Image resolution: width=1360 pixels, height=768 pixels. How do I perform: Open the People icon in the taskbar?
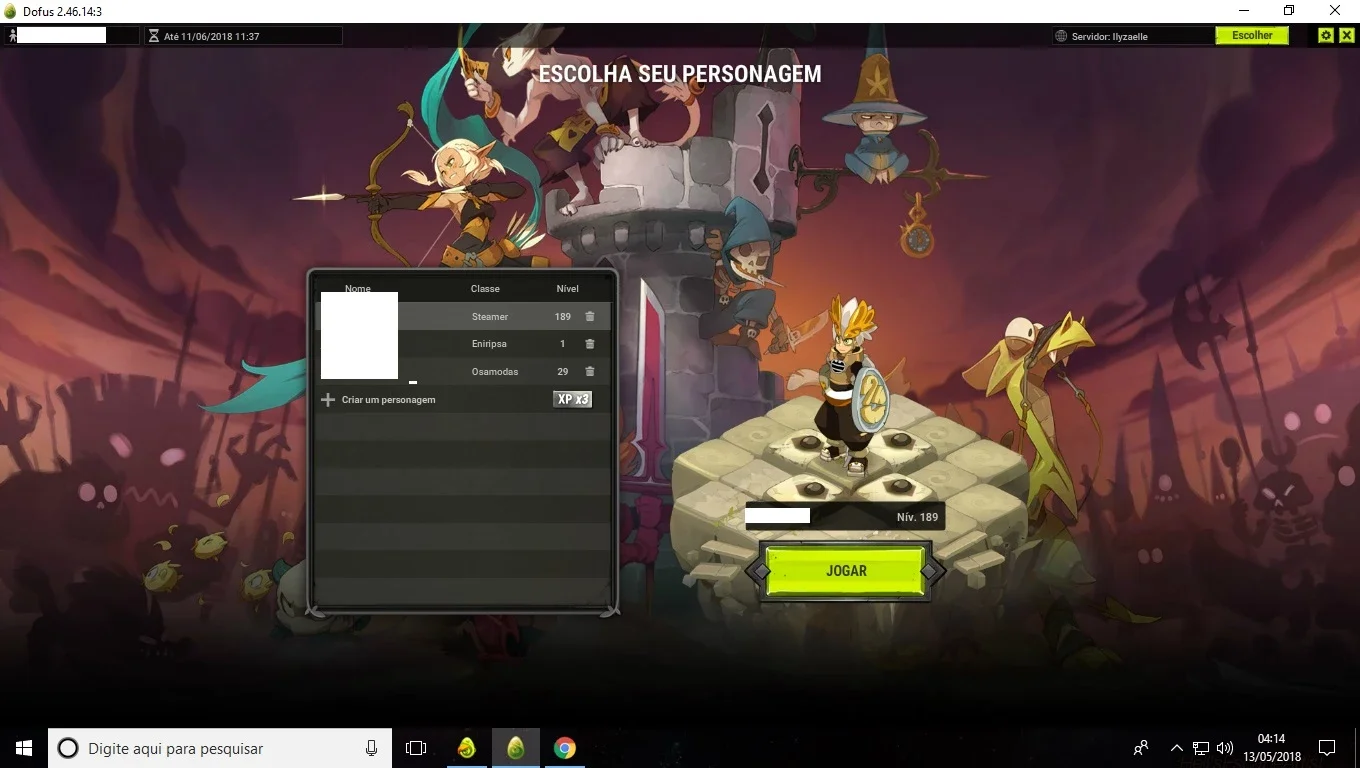(1141, 748)
